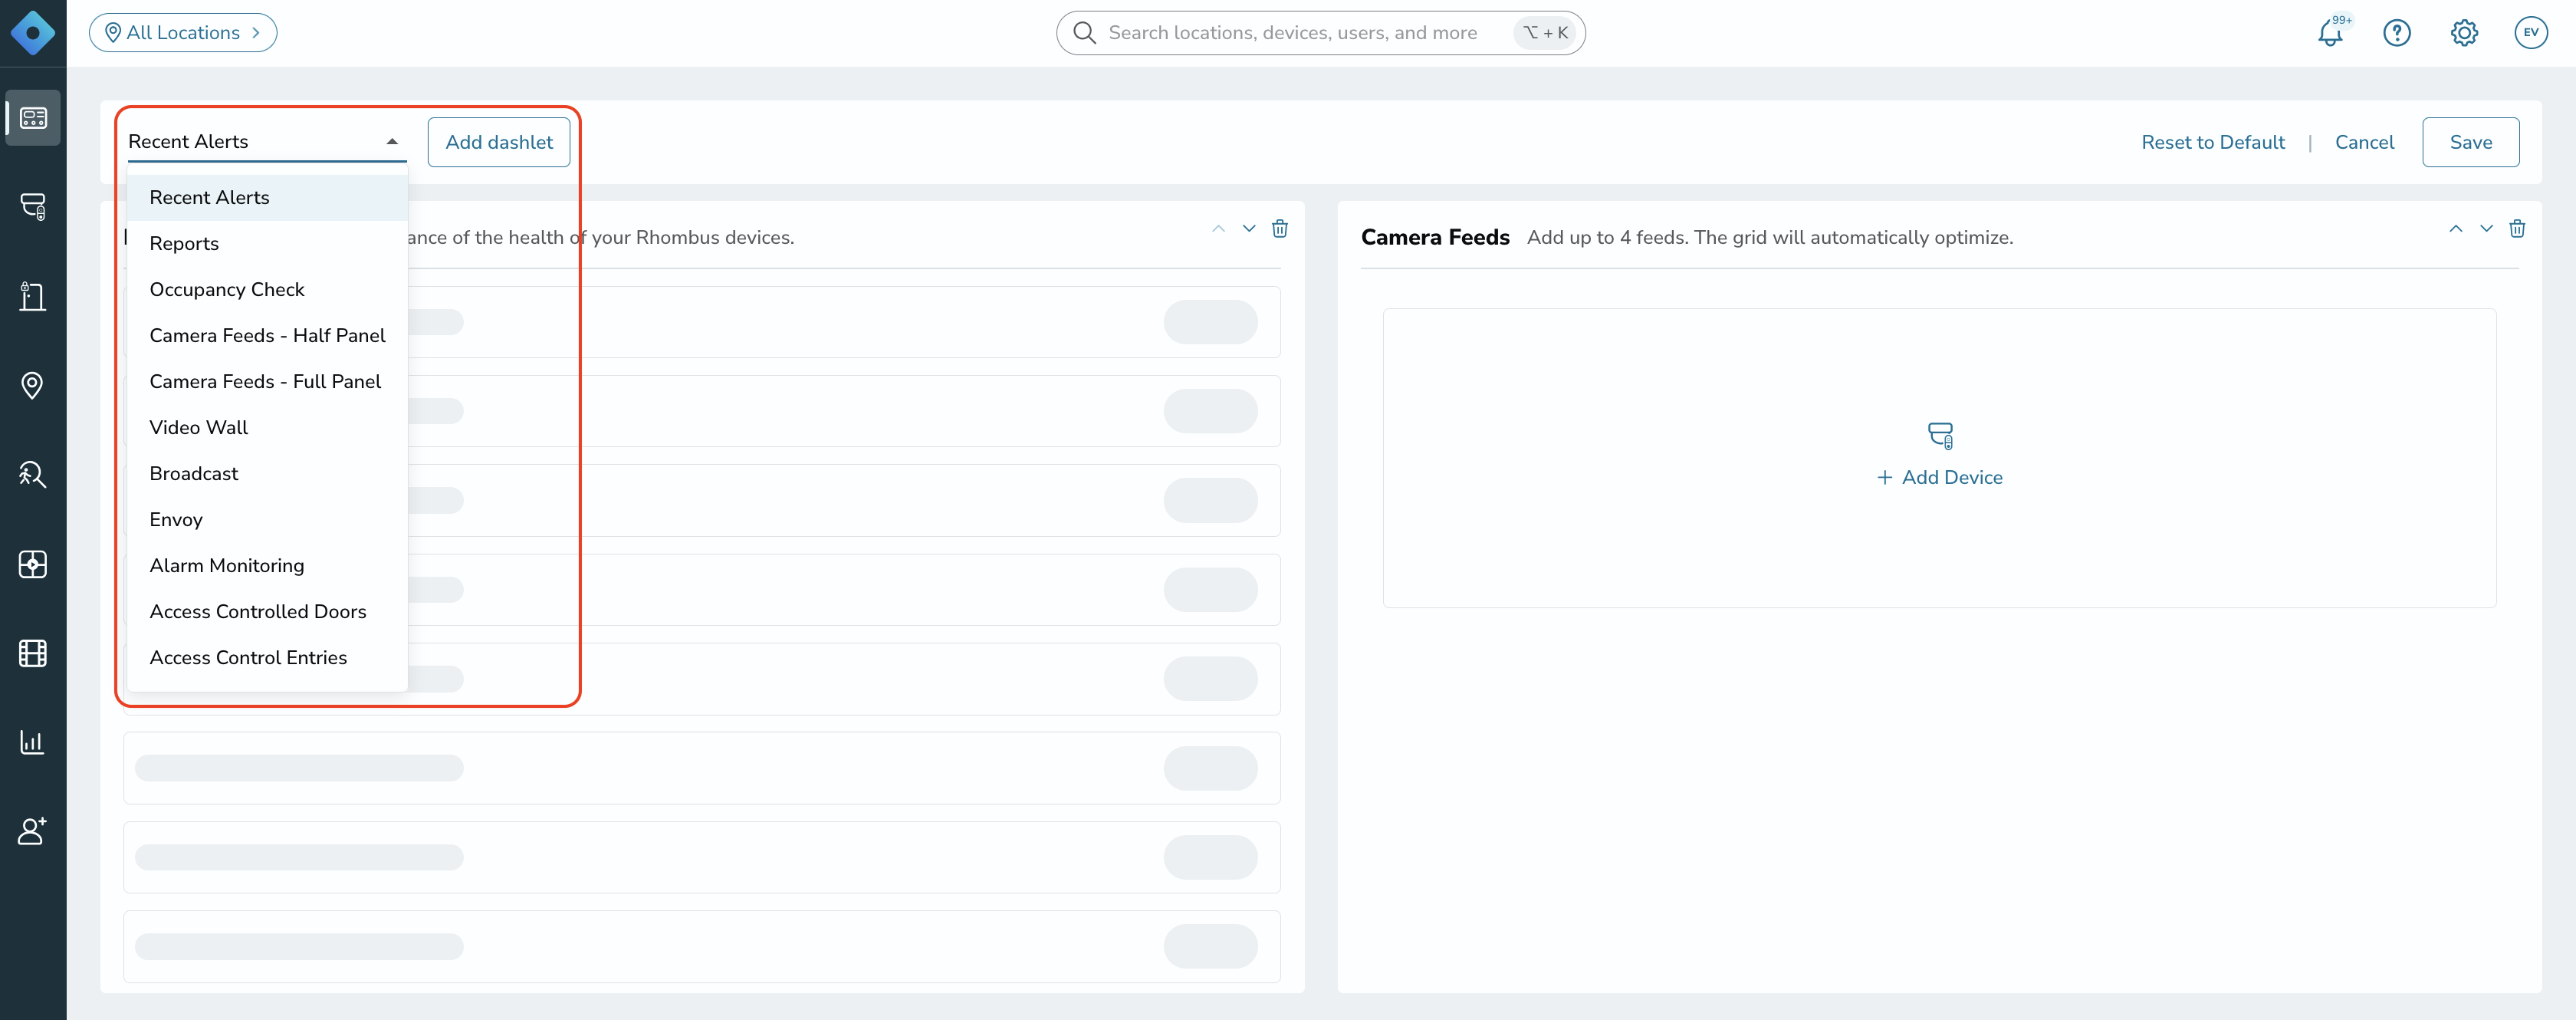
Task: Open the Access Control door sidebar icon
Action: pos(33,296)
